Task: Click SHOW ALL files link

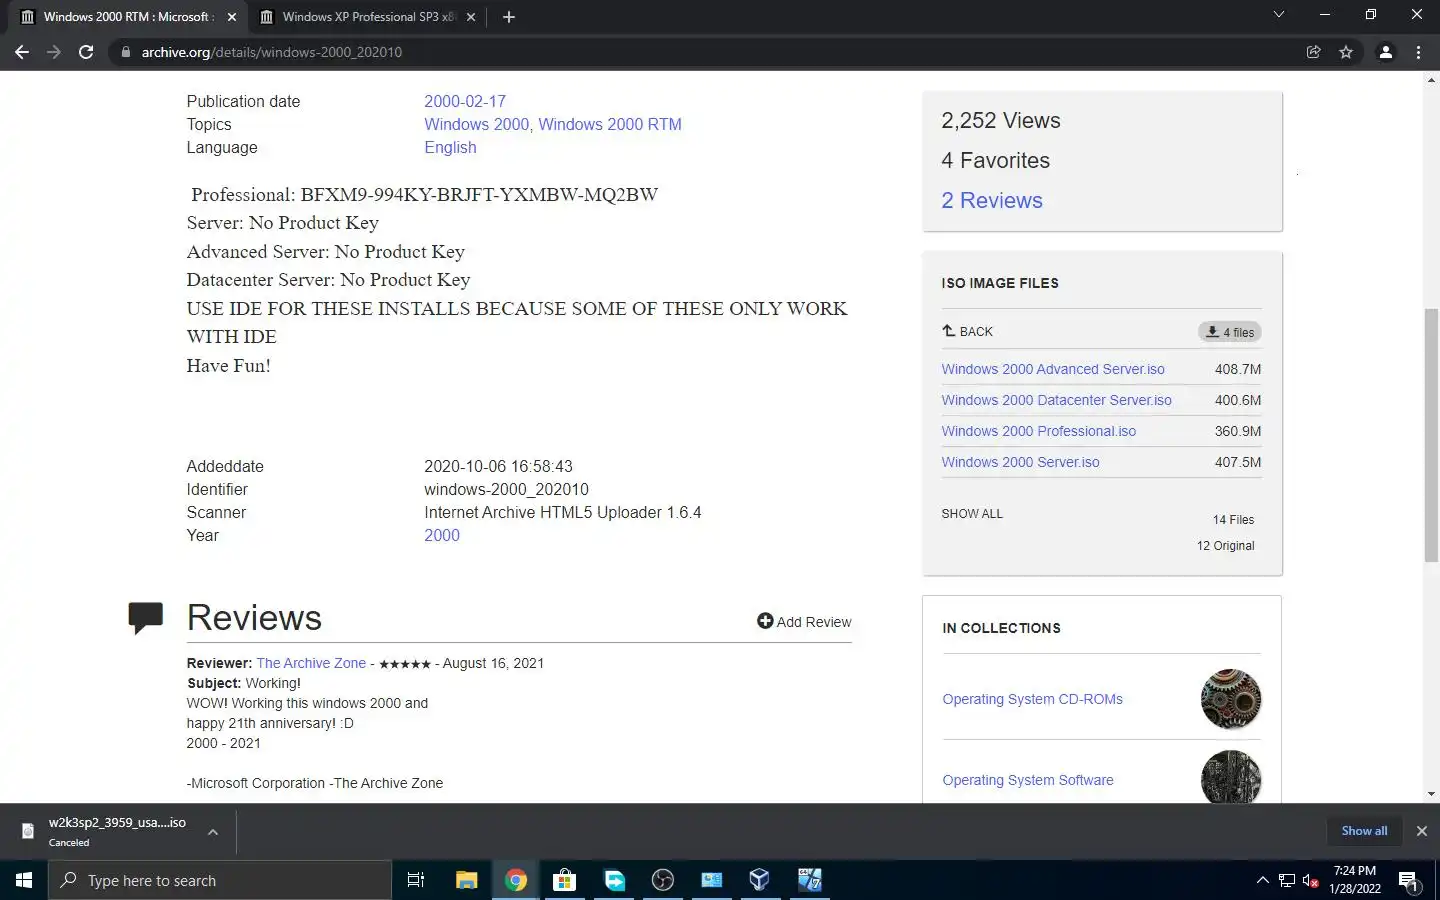Action: 972,513
